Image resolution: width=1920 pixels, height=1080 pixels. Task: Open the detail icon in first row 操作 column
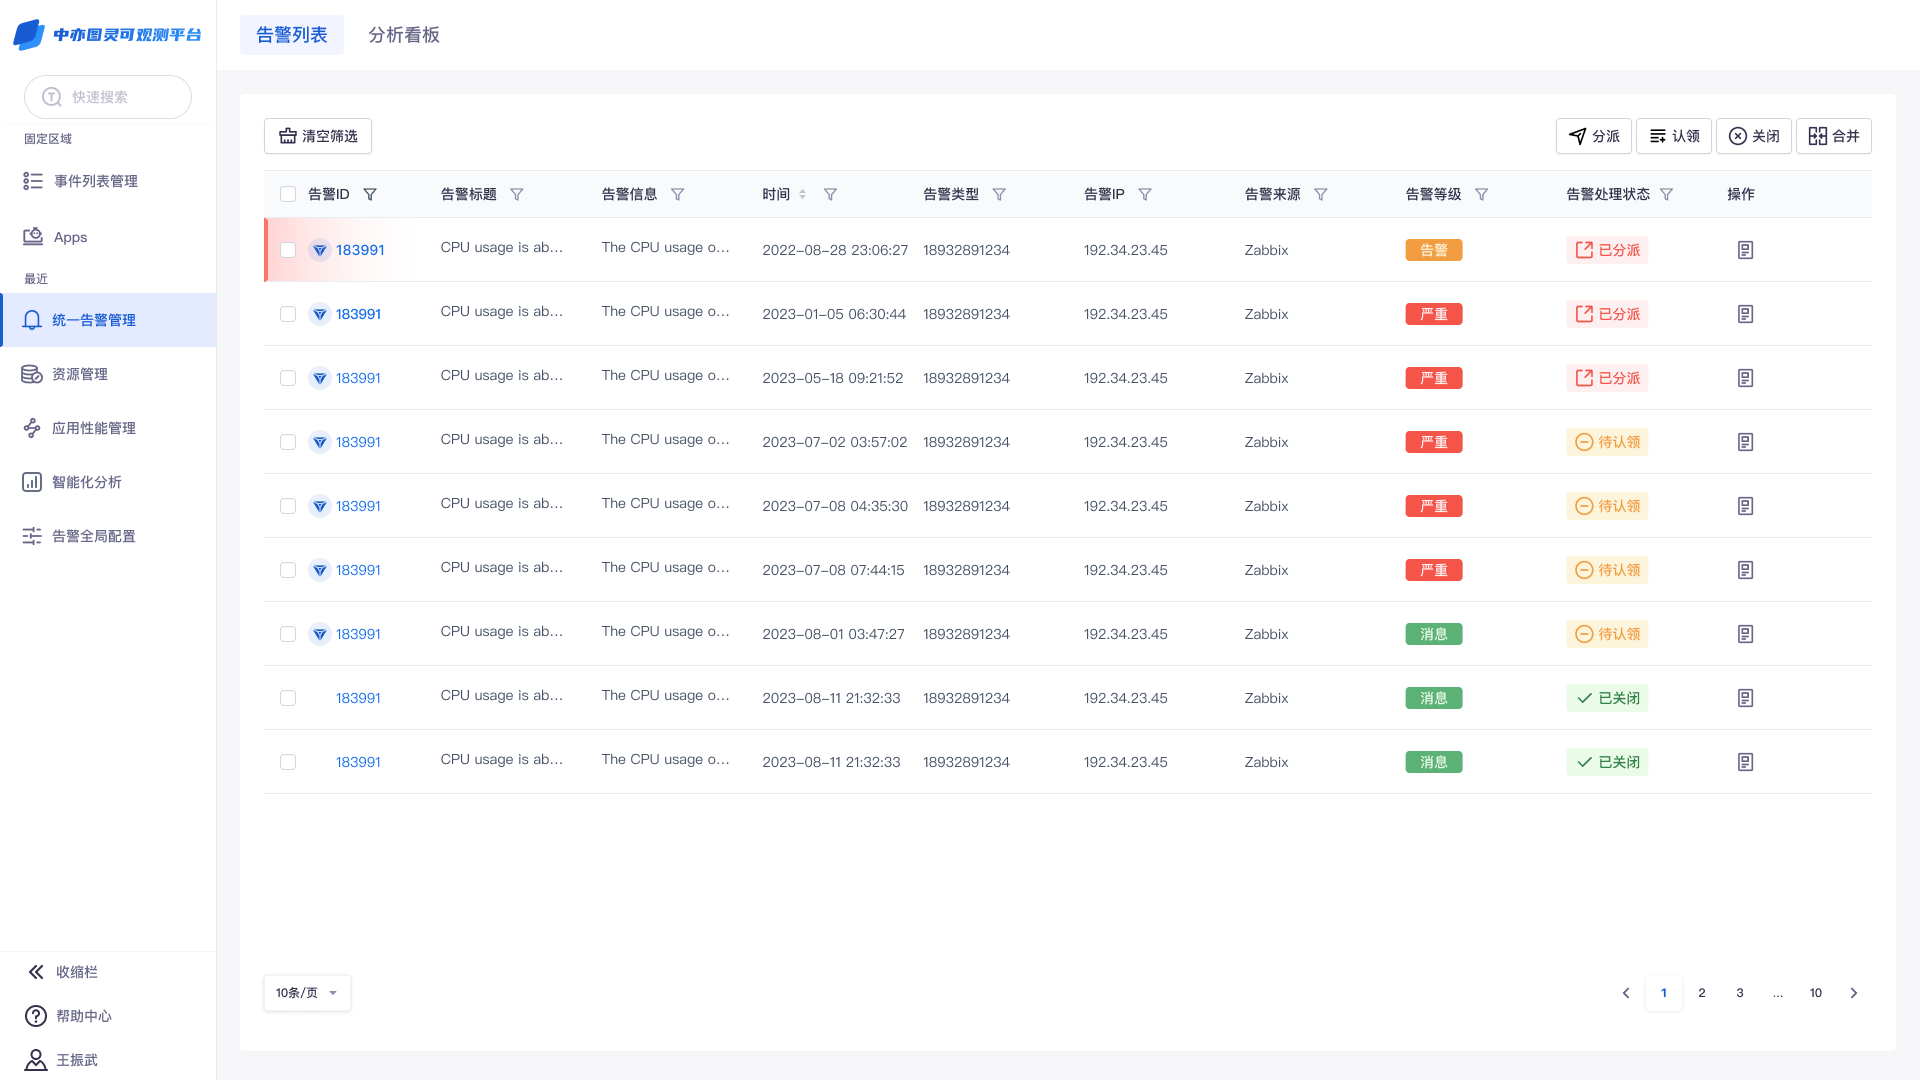(1745, 250)
